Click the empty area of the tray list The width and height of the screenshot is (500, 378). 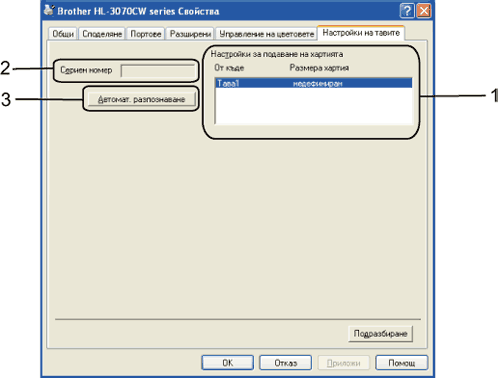(314, 106)
